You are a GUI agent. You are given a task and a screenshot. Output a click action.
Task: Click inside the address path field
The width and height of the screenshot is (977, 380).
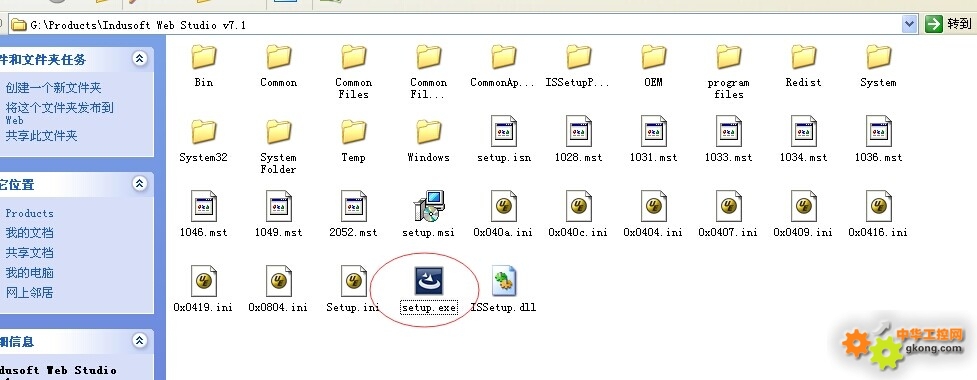(x=455, y=25)
